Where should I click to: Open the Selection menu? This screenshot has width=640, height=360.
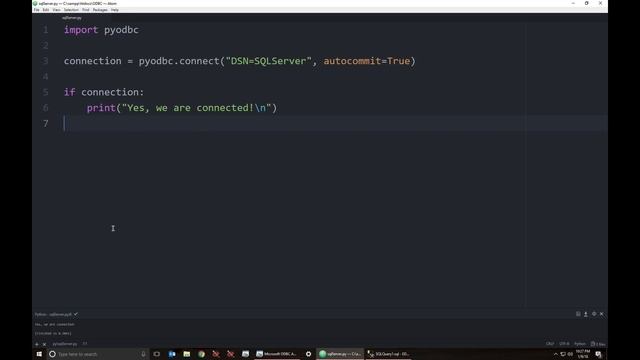pos(71,10)
